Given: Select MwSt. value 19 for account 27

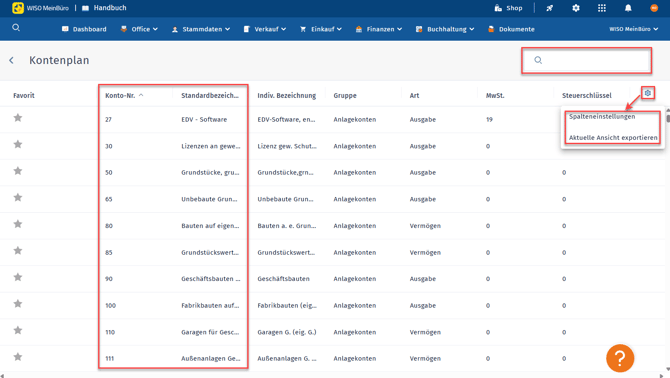Looking at the screenshot, I should coord(489,120).
